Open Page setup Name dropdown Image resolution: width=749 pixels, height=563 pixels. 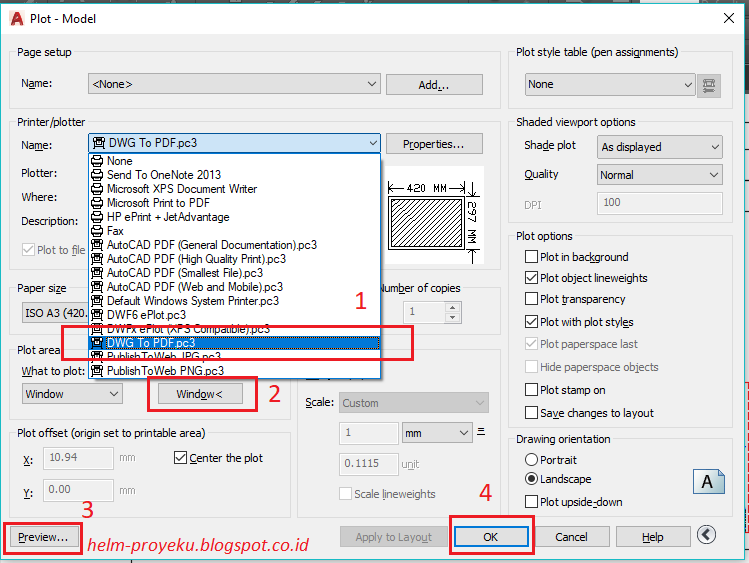coord(234,84)
